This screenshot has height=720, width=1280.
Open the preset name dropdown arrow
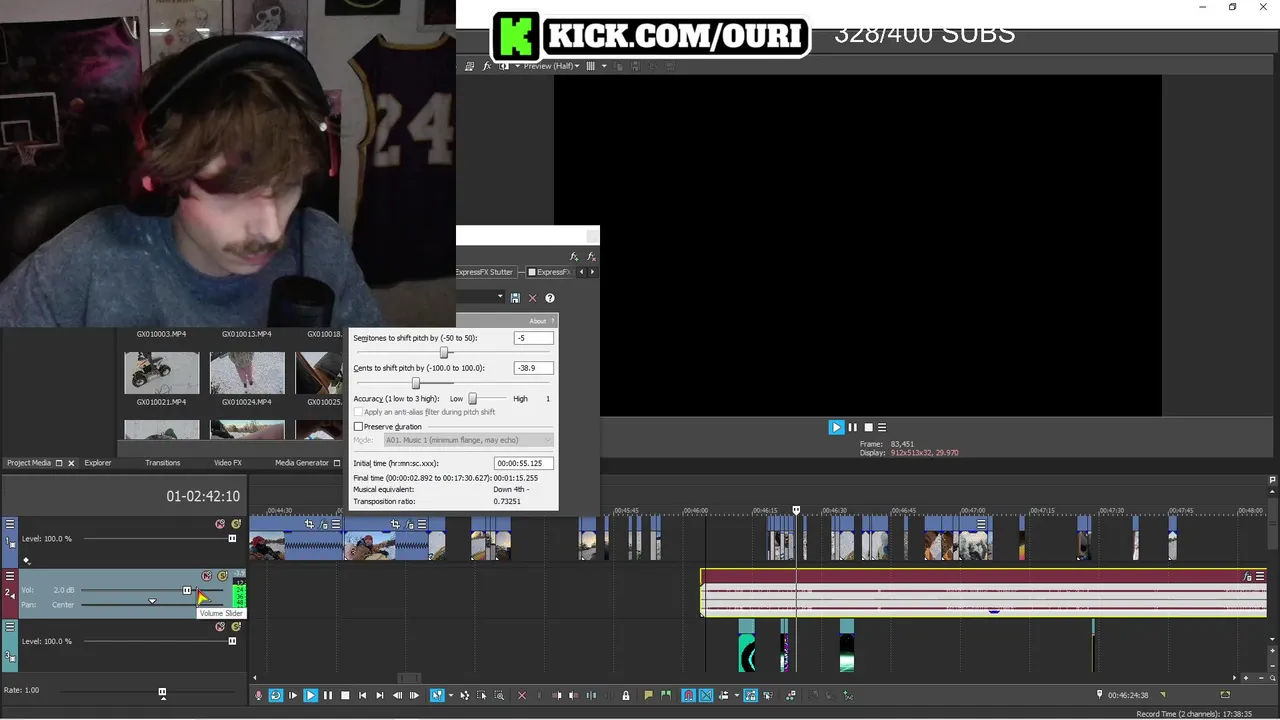point(500,297)
